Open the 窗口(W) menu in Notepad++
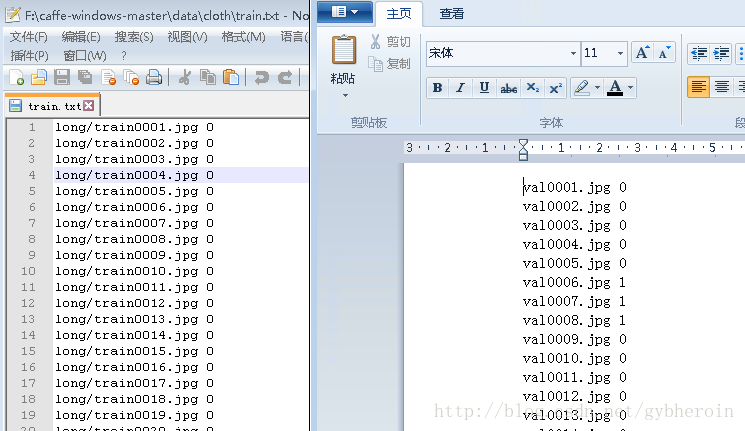This screenshot has width=745, height=431. click(x=85, y=56)
